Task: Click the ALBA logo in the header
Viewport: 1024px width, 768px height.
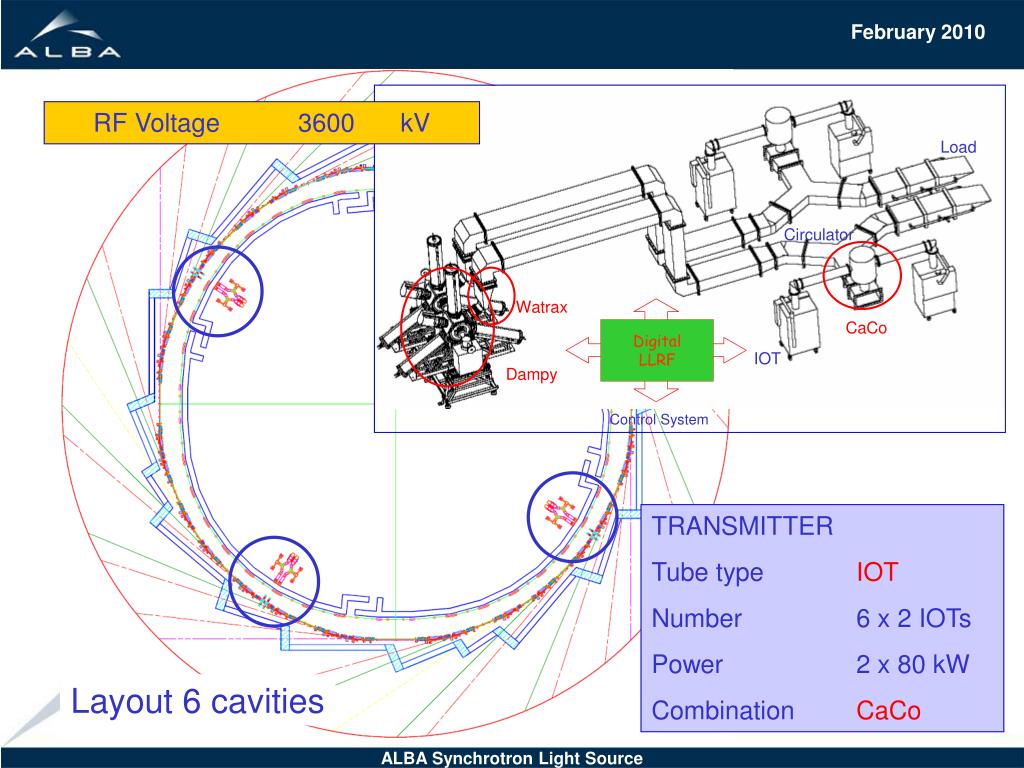Action: 68,35
